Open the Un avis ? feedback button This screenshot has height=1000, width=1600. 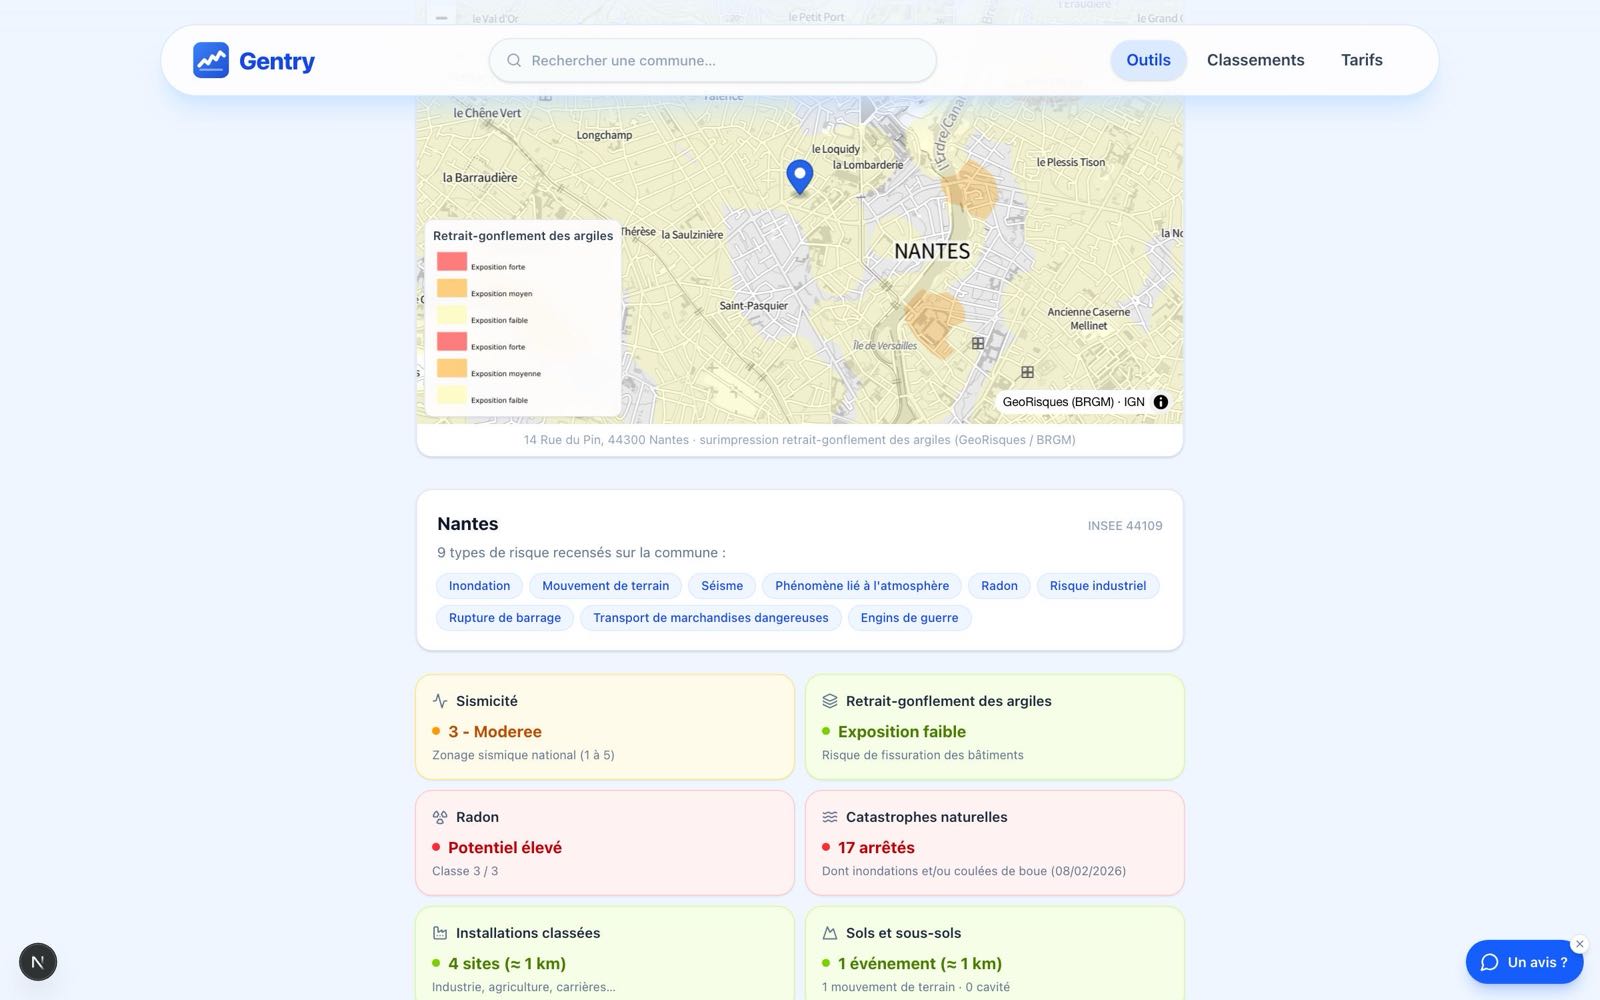pos(1524,962)
